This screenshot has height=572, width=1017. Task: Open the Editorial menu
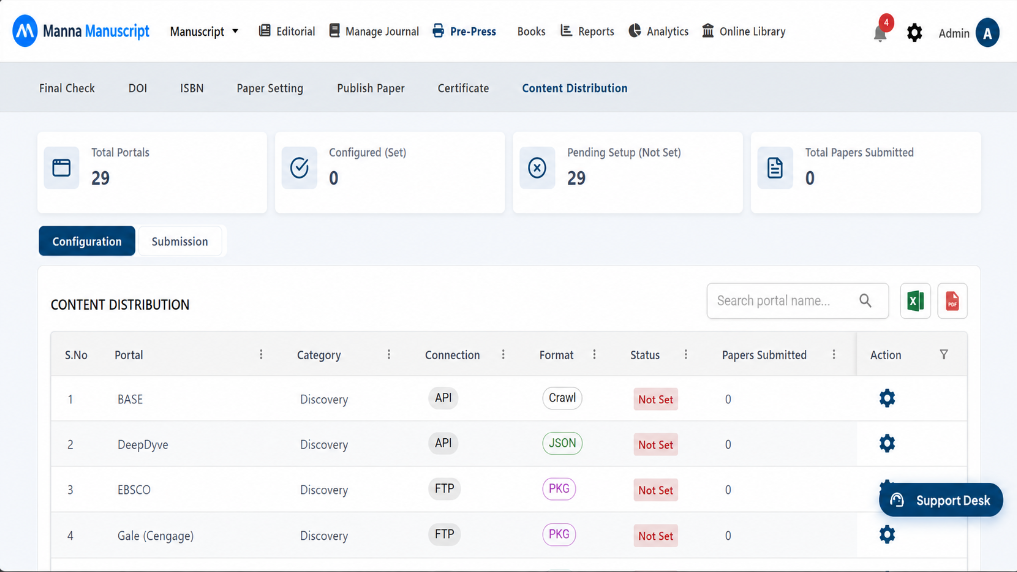click(x=287, y=31)
